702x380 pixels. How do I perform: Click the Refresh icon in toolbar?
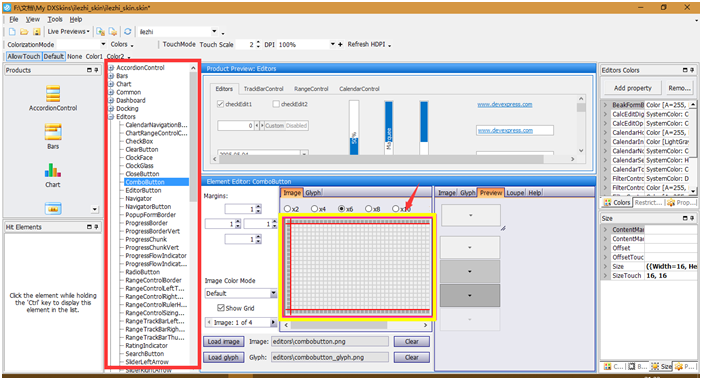tap(128, 32)
